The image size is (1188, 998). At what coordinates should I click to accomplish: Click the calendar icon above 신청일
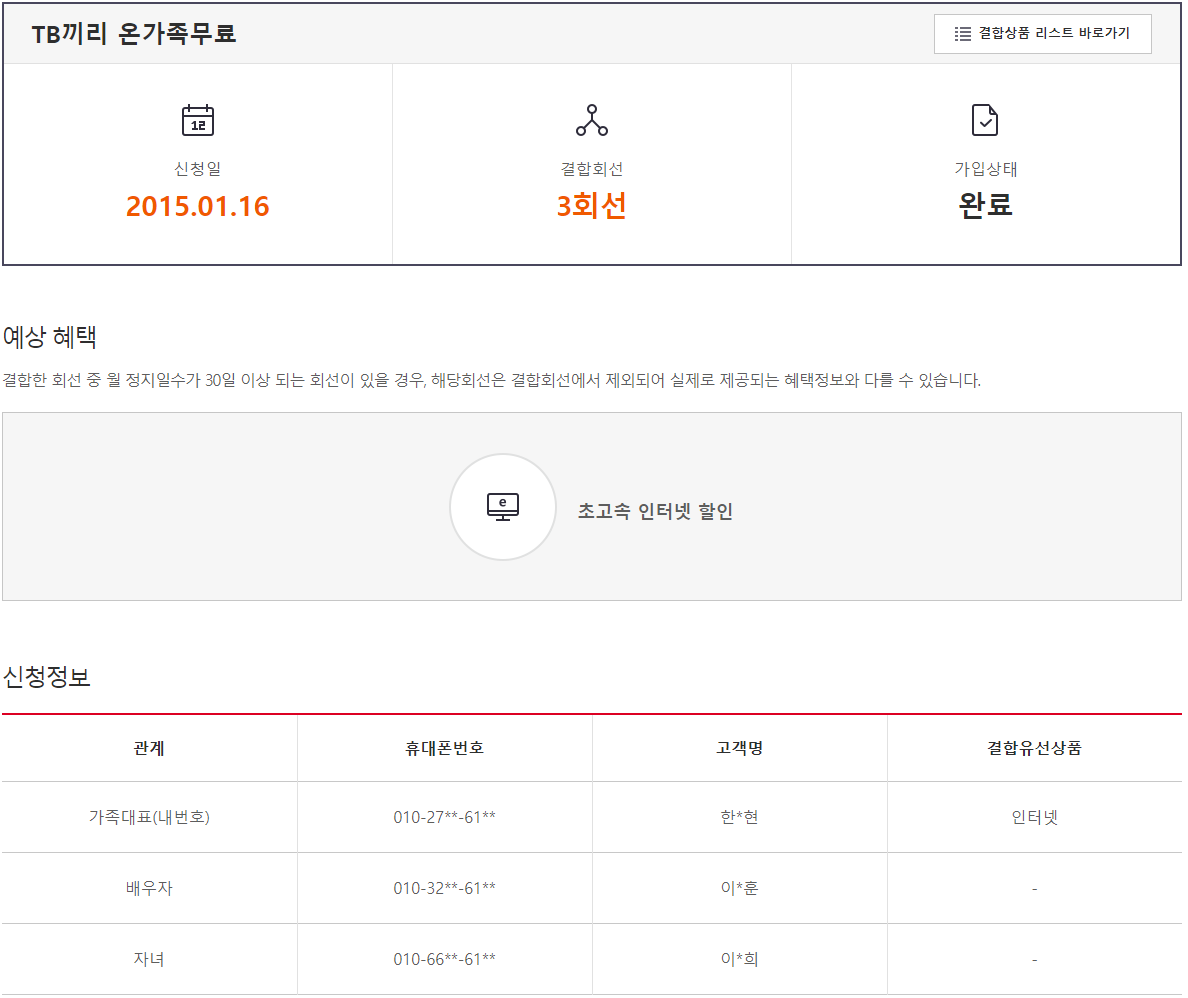[198, 120]
